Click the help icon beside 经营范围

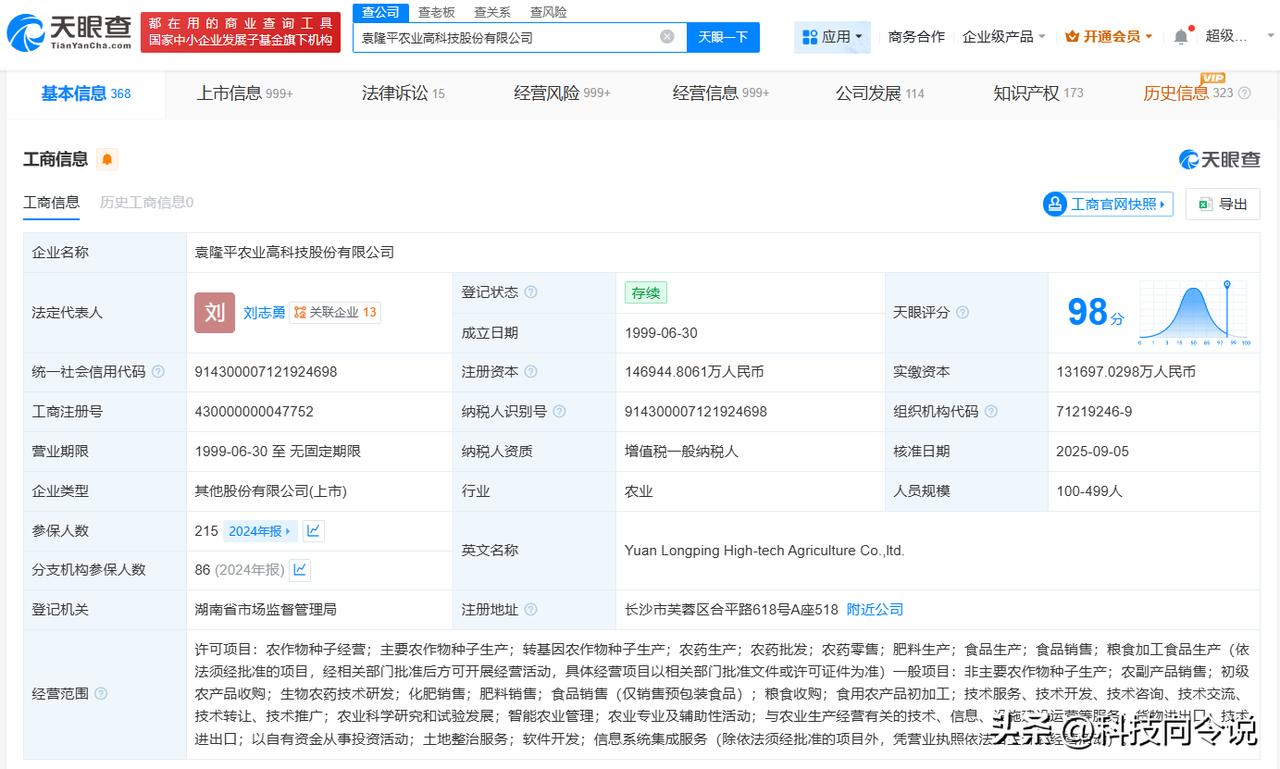(101, 693)
